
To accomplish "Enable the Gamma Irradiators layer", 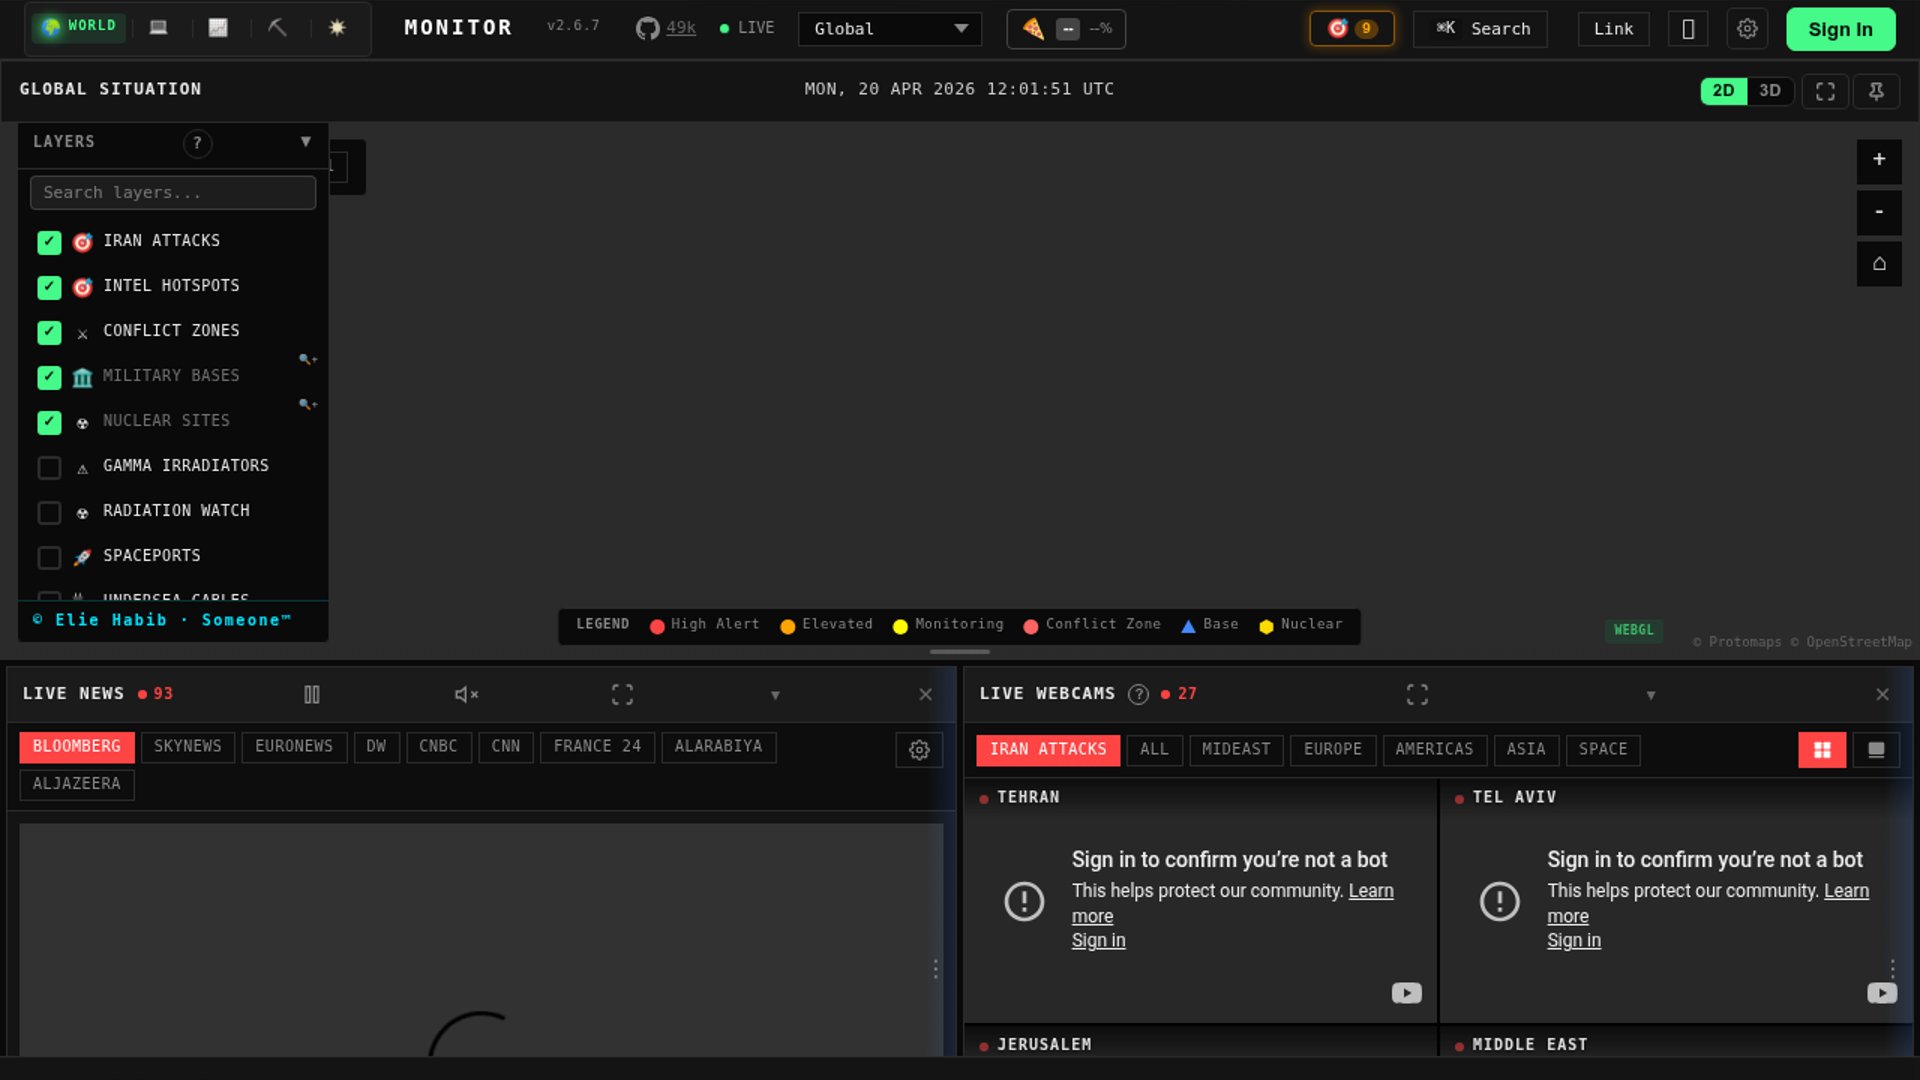I will pos(49,467).
